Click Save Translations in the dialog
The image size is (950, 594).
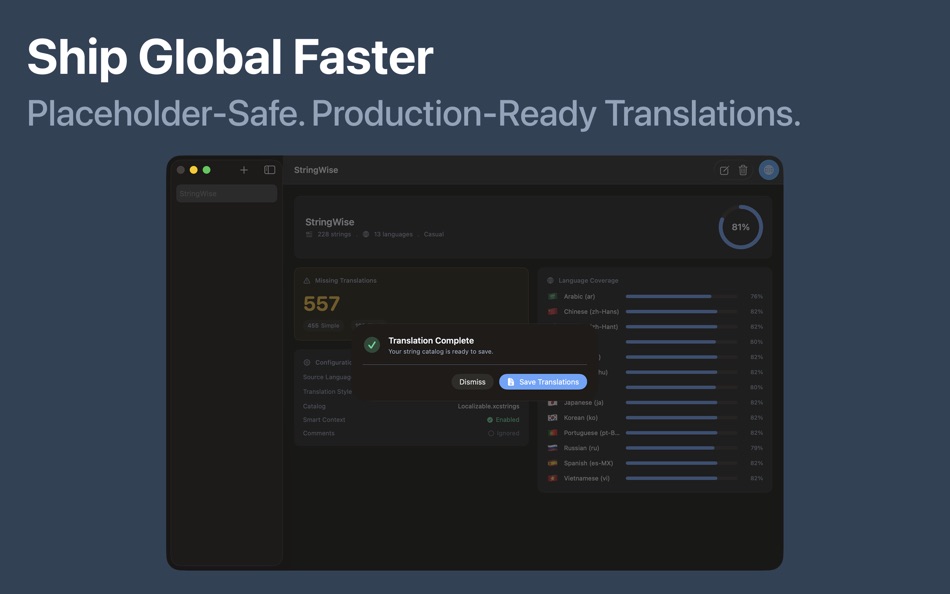[542, 381]
